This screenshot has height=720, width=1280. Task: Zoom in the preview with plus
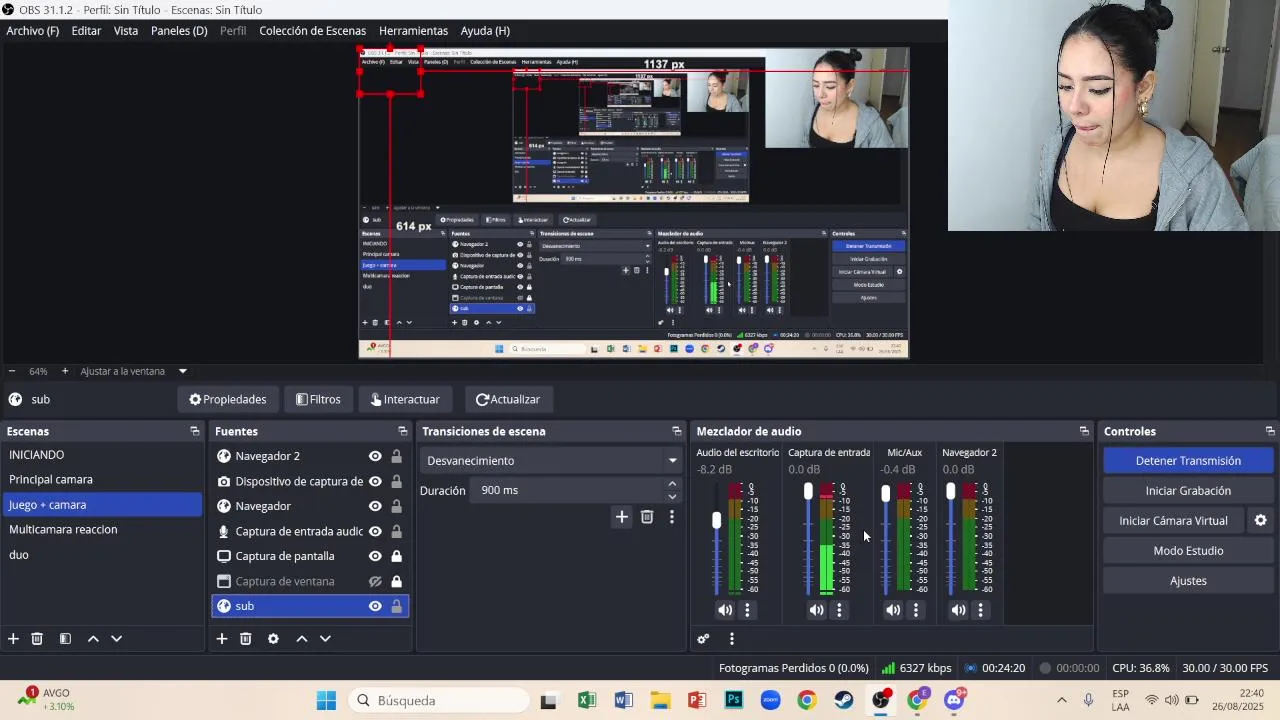click(x=65, y=371)
